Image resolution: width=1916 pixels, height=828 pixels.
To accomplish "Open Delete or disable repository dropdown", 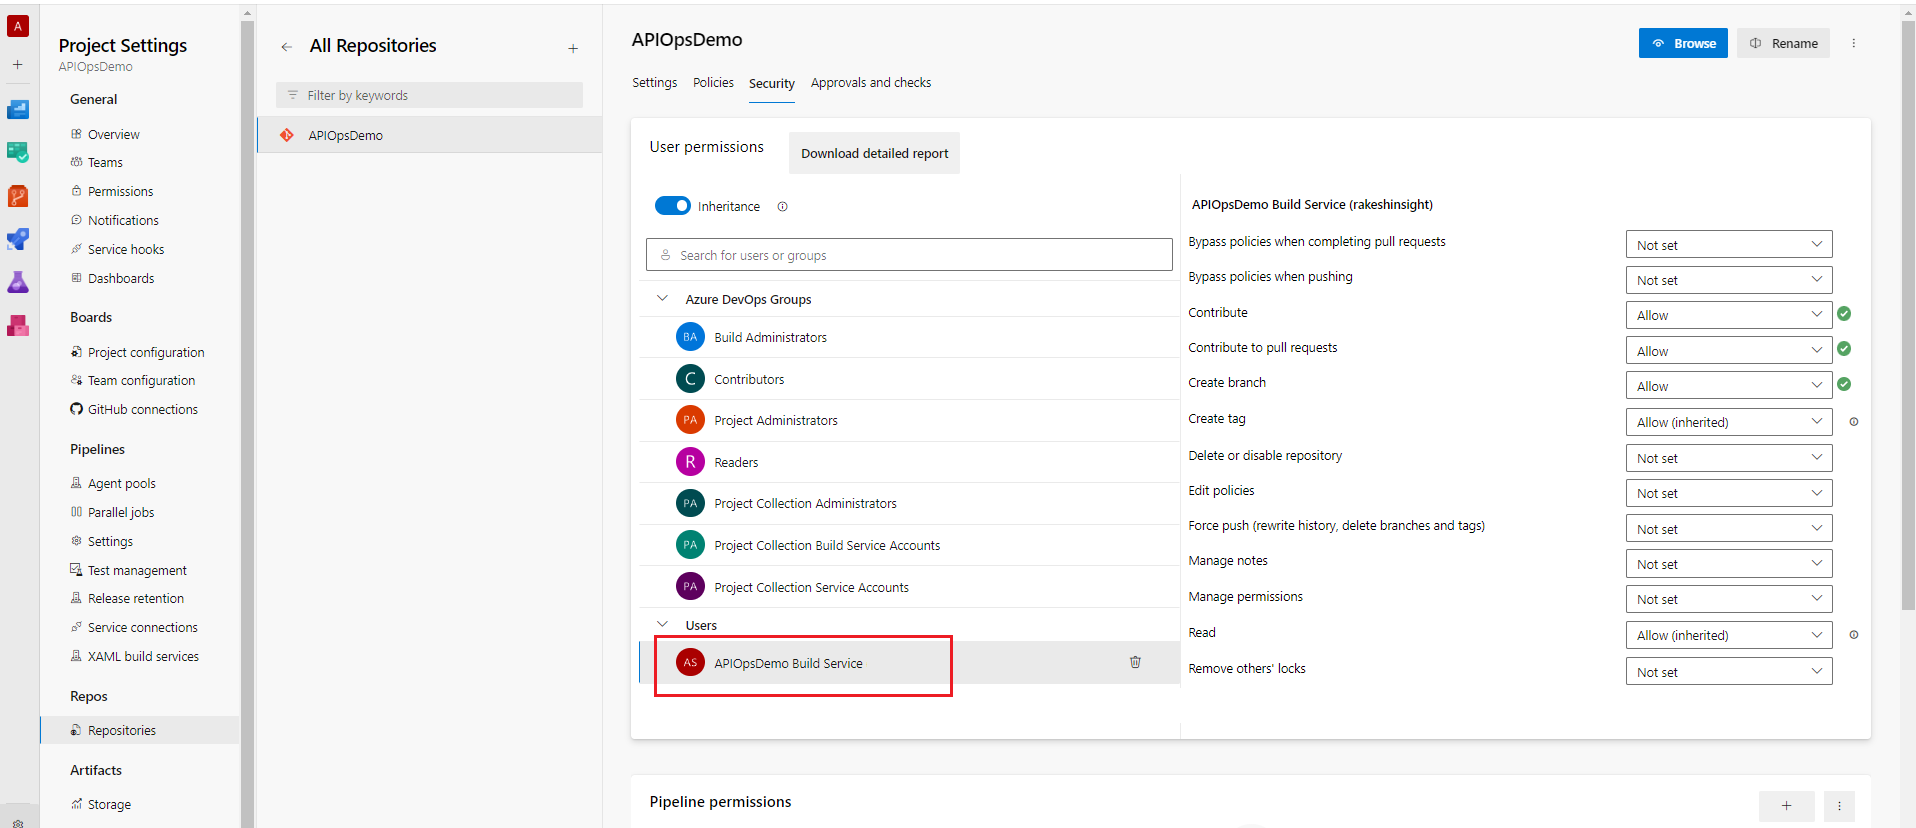I will [1729, 458].
